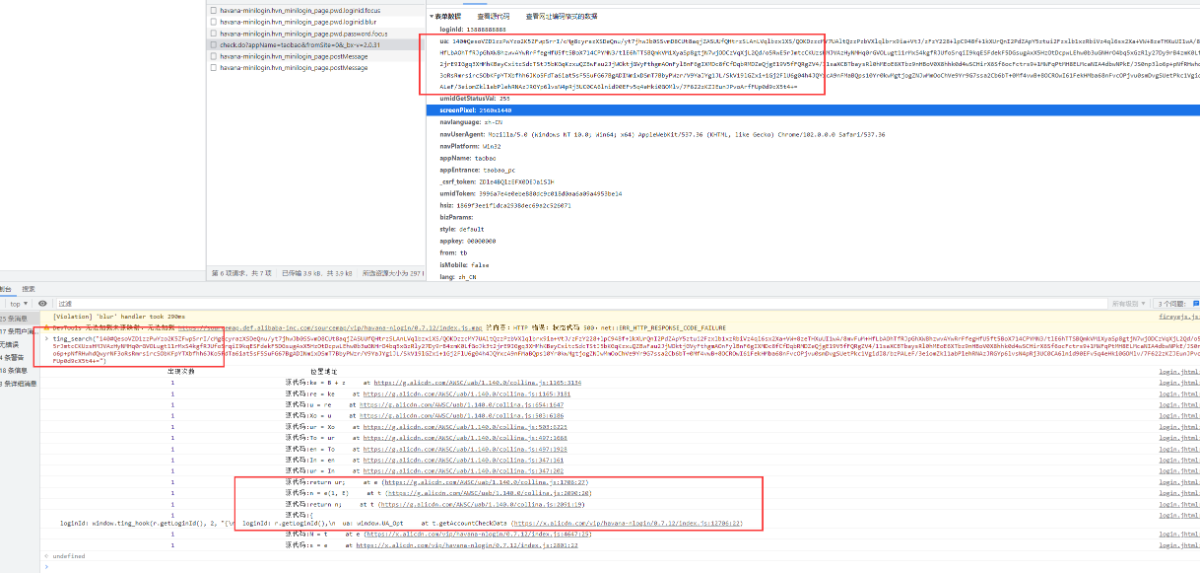
Task: Click 查看网址编码格式的数据 link
Action: [563, 17]
